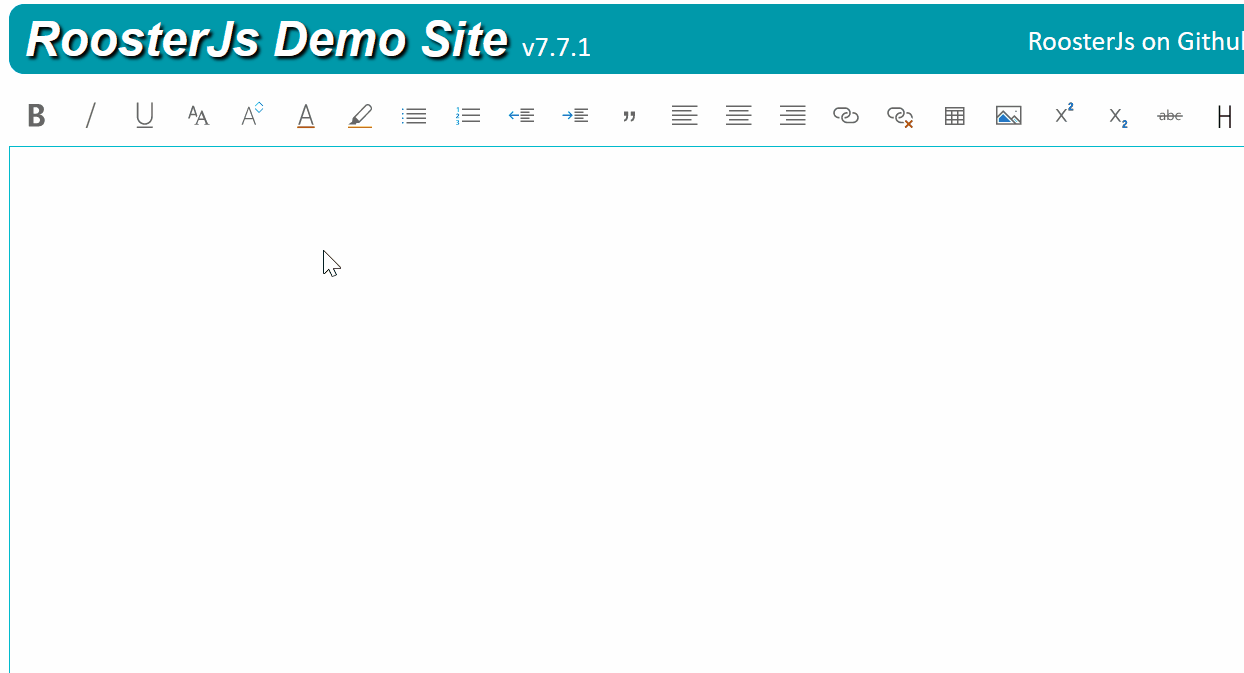This screenshot has width=1244, height=673.
Task: Decrease the indentation
Action: [x=521, y=115]
